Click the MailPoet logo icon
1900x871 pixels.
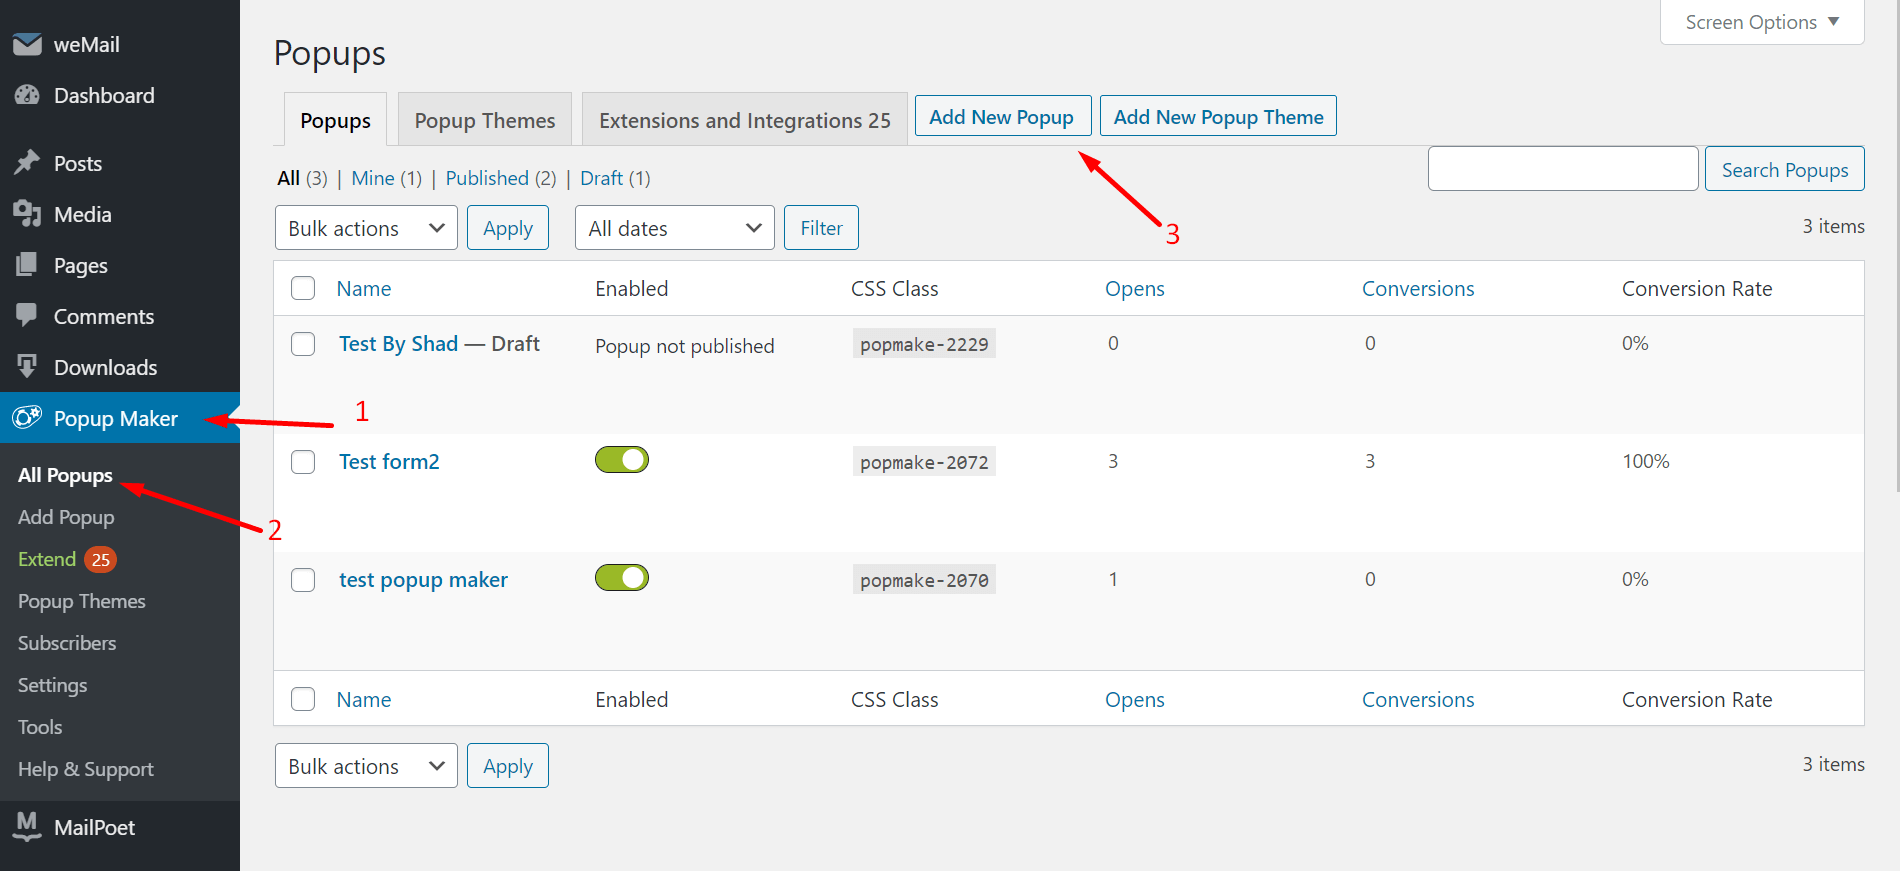tap(27, 826)
